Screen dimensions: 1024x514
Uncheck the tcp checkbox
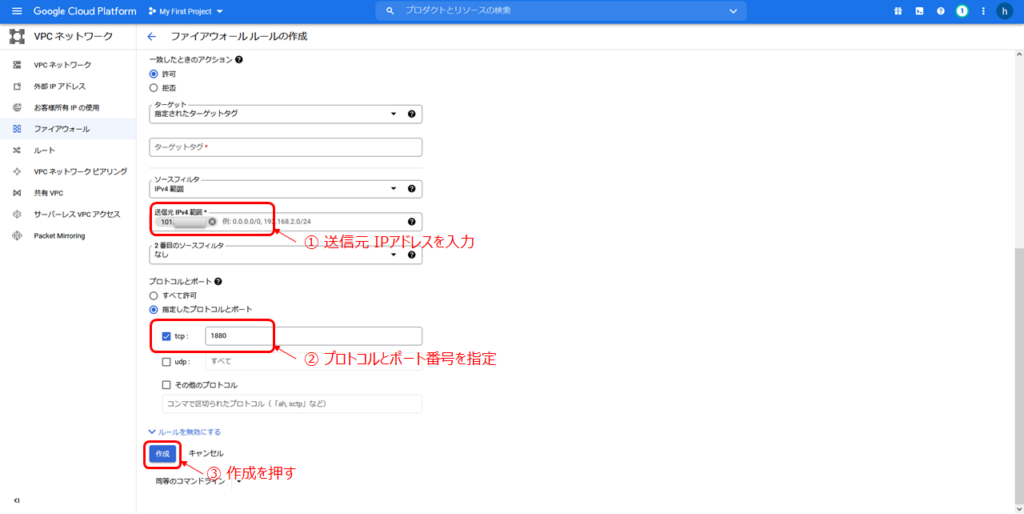pyautogui.click(x=166, y=336)
